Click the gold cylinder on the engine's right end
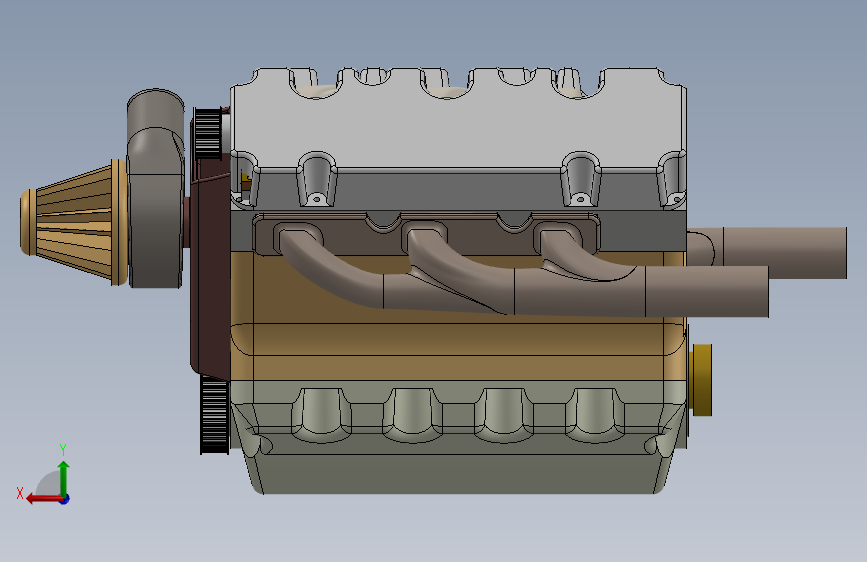 coord(701,379)
